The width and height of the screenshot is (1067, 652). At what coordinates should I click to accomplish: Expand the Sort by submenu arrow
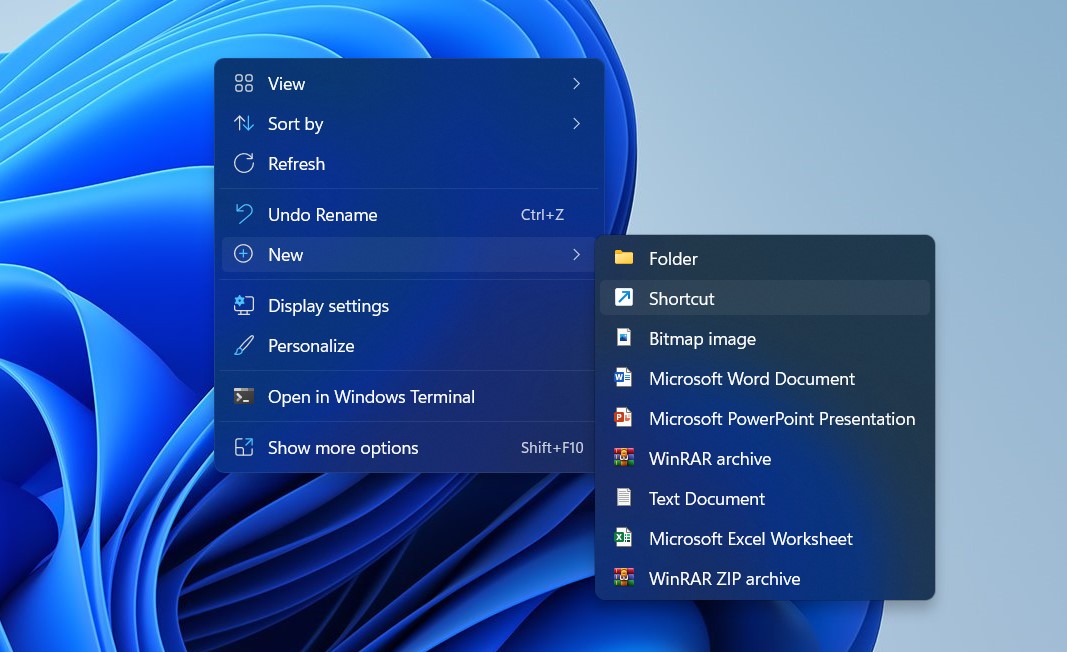[576, 124]
